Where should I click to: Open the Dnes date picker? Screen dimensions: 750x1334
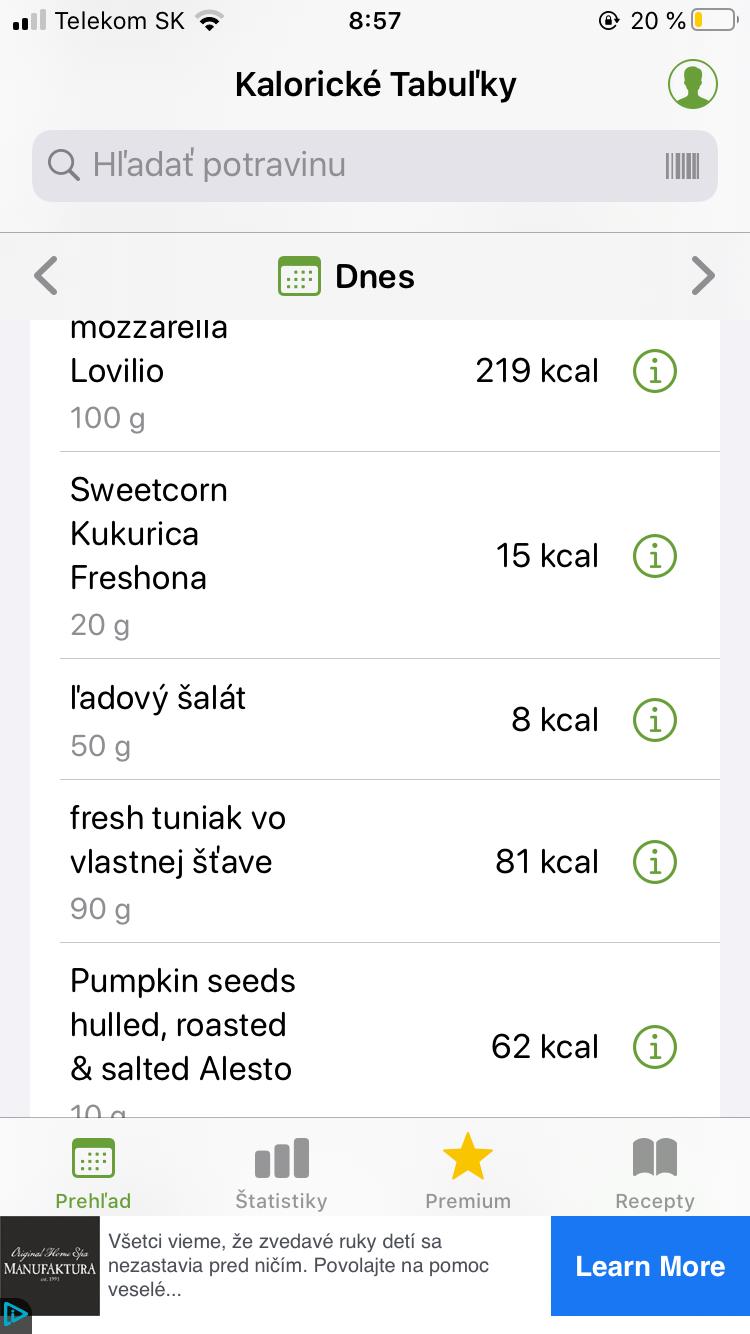point(375,277)
